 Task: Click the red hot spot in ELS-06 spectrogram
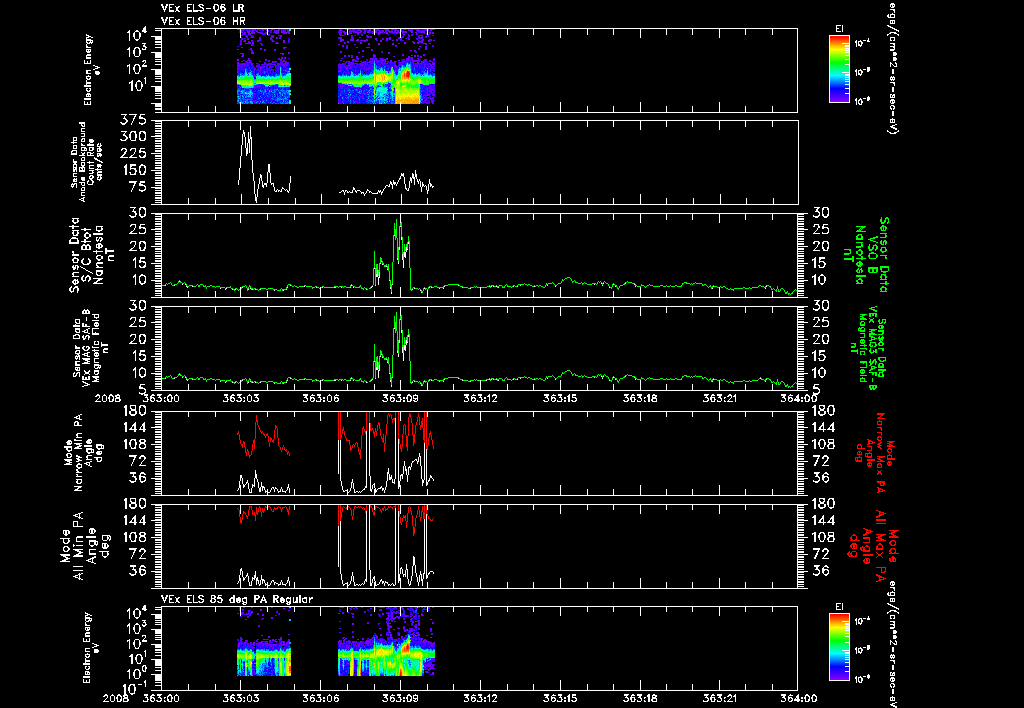pyautogui.click(x=406, y=75)
